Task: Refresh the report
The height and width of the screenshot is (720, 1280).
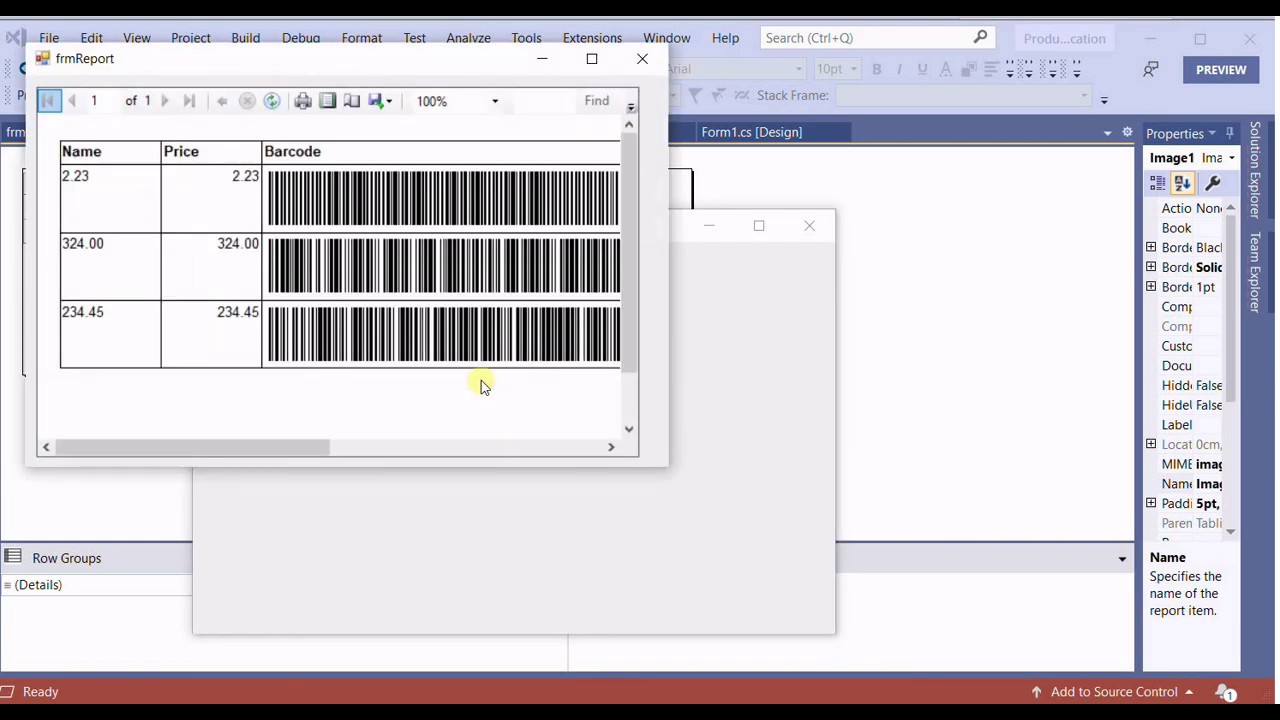Action: (272, 101)
